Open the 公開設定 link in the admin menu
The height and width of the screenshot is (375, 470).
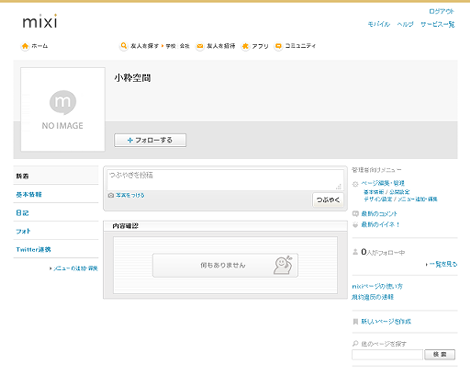pyautogui.click(x=399, y=192)
